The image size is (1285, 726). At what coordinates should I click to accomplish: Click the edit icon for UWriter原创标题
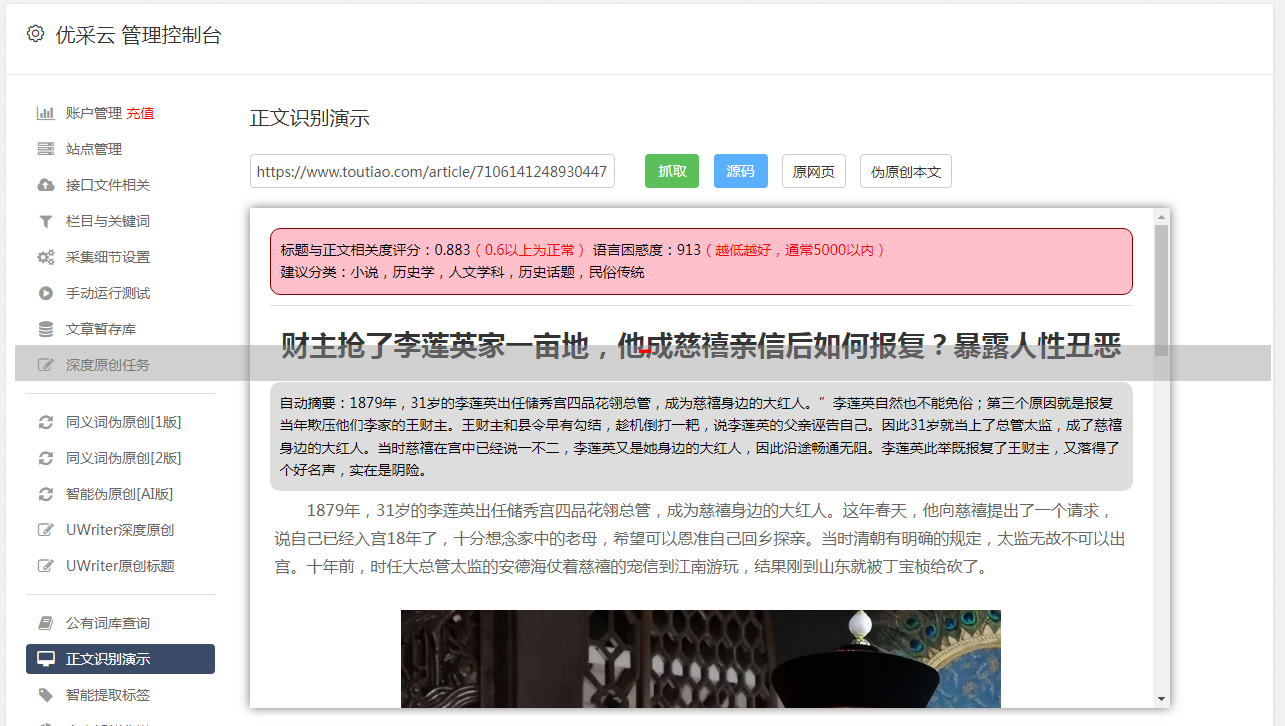pos(46,566)
